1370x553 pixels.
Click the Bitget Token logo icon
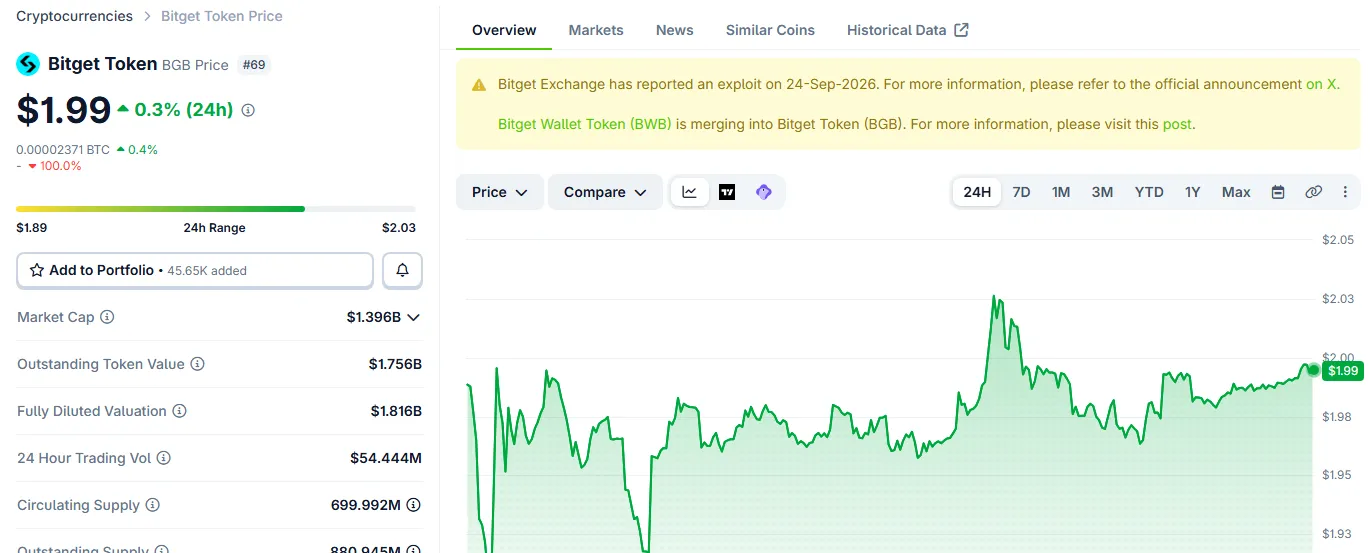(28, 64)
